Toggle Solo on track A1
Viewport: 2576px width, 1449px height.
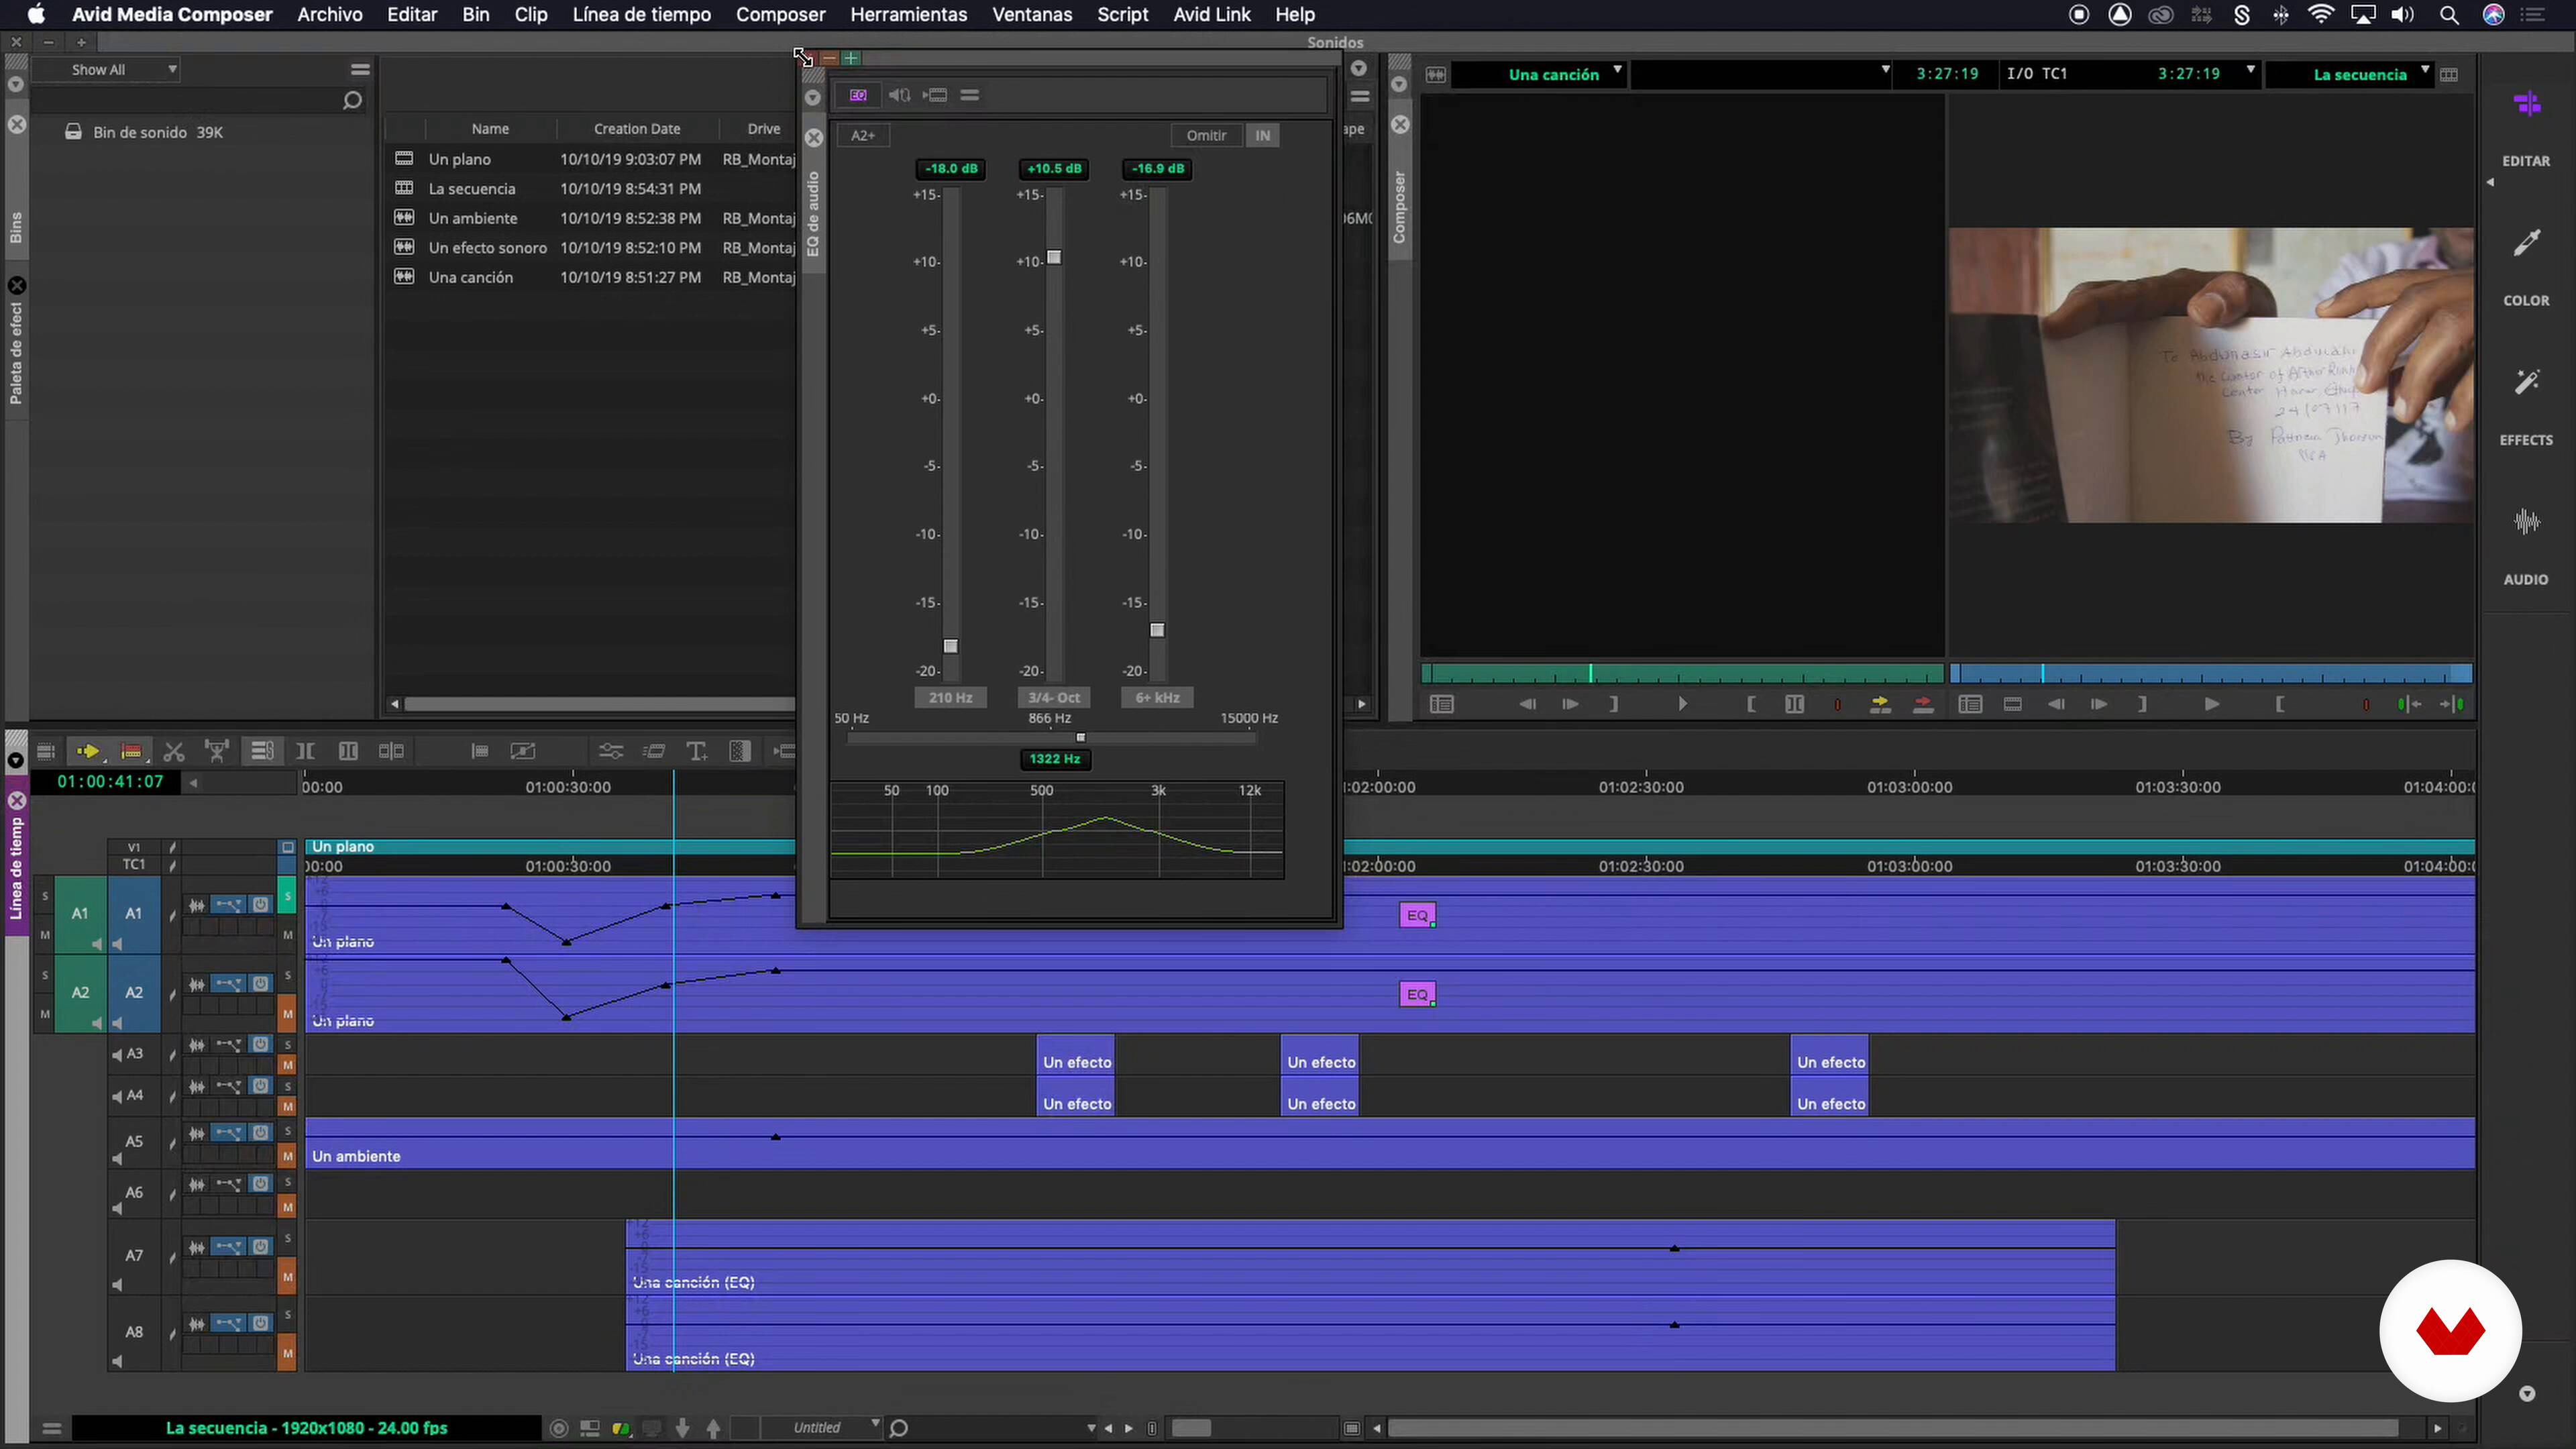click(287, 897)
